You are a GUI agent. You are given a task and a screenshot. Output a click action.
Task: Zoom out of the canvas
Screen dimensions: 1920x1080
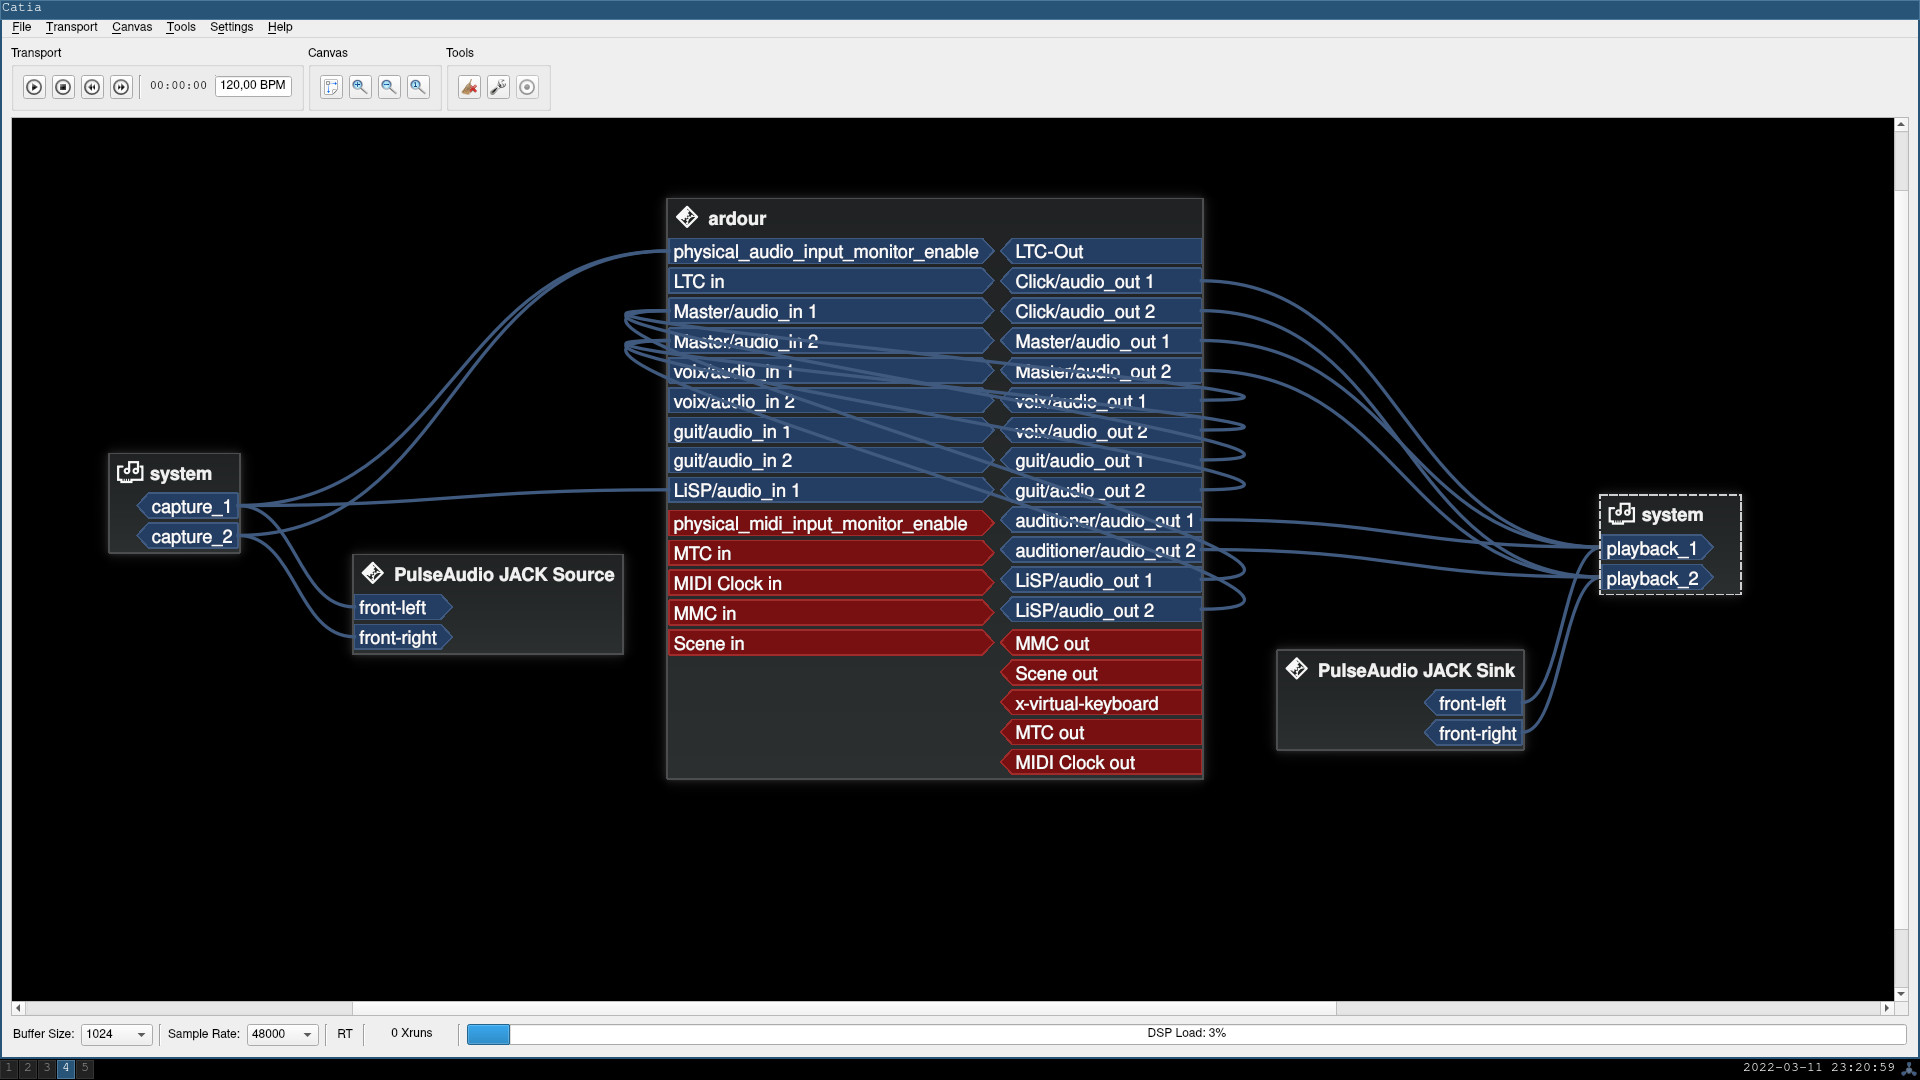[x=389, y=87]
